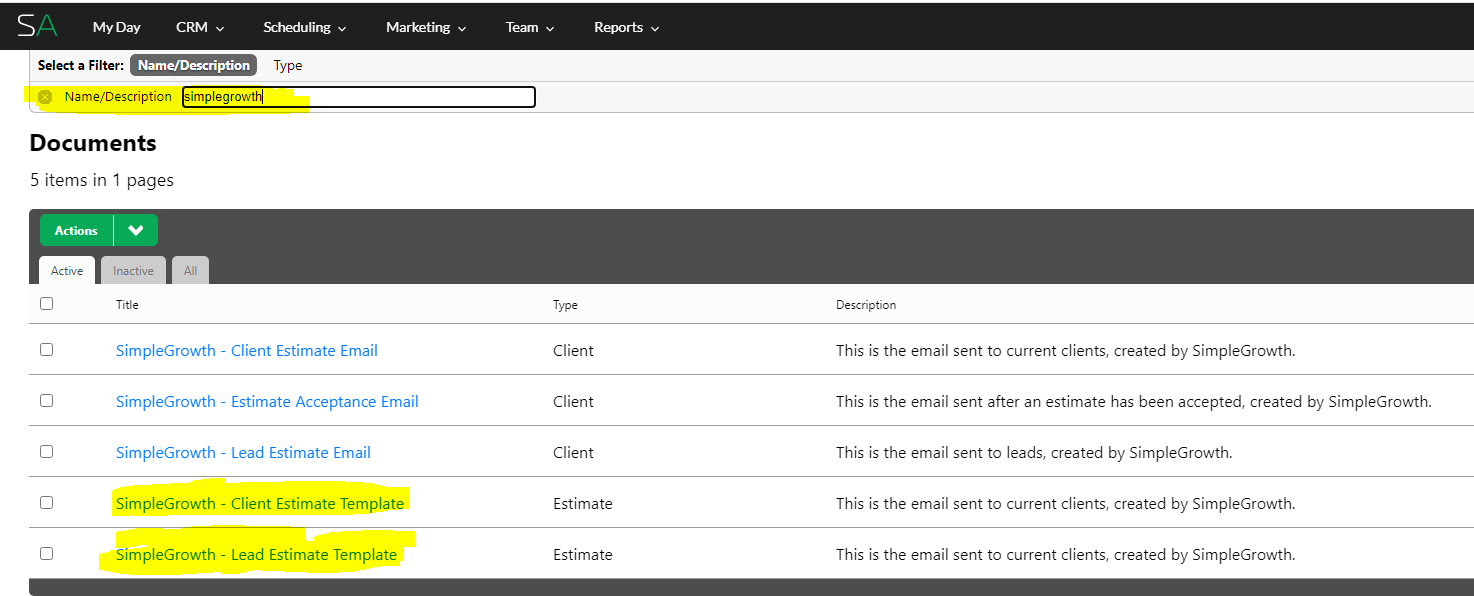The height and width of the screenshot is (596, 1474).
Task: Open the Team menu
Action: pos(530,27)
